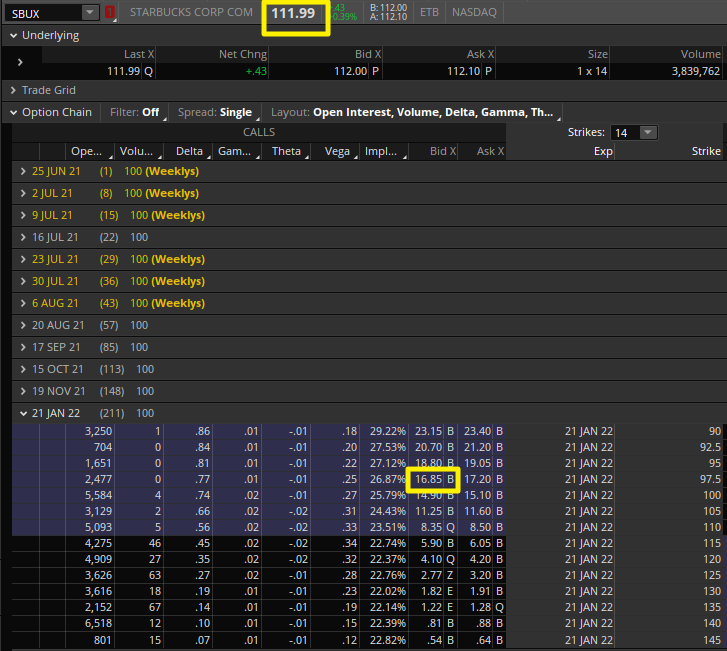This screenshot has height=651, width=727.
Task: Open the SBUX symbol dropdown arrow
Action: point(90,13)
